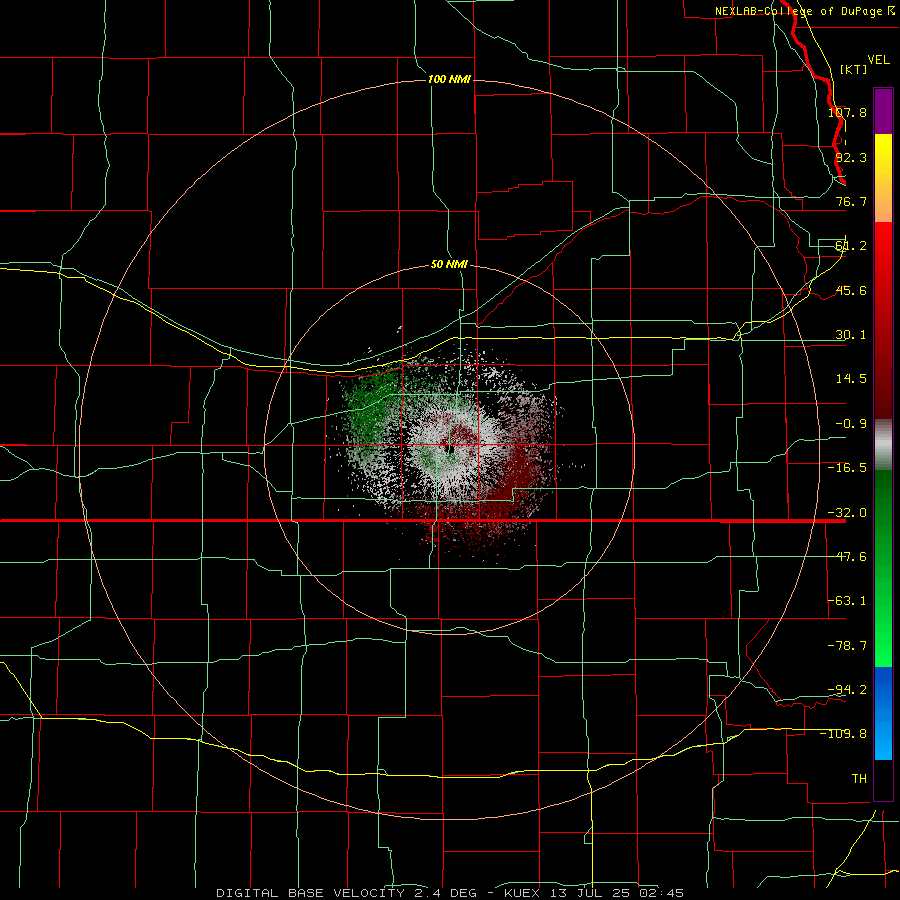
Task: Click the -32.0 velocity scale value
Action: point(847,513)
